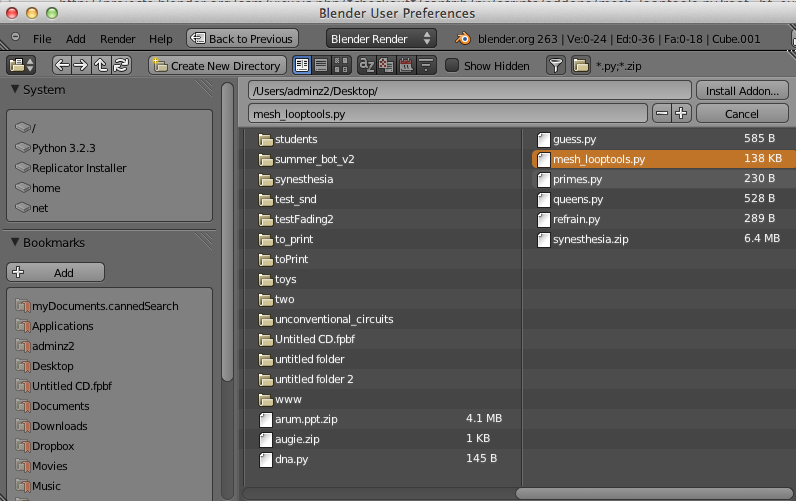Open Desktop bookmark

coord(109,366)
